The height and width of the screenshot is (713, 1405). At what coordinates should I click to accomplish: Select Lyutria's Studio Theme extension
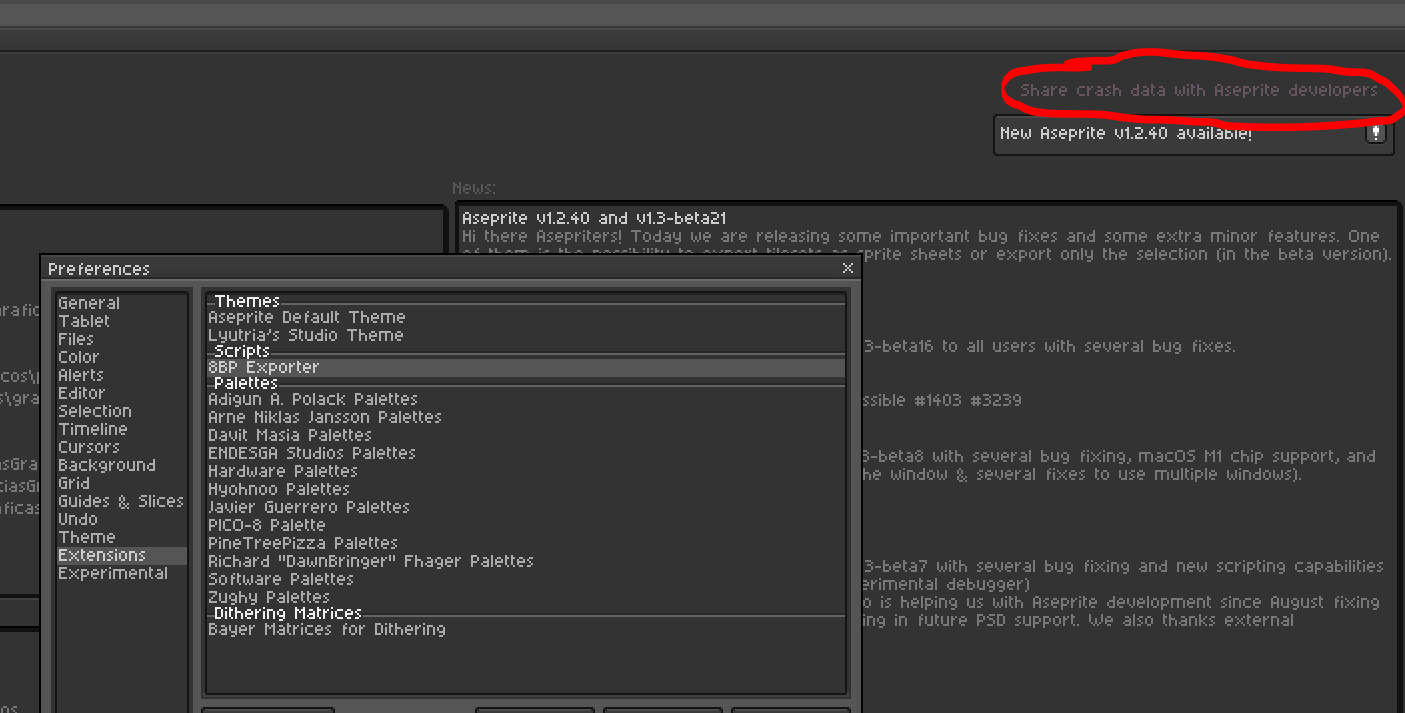pos(526,335)
